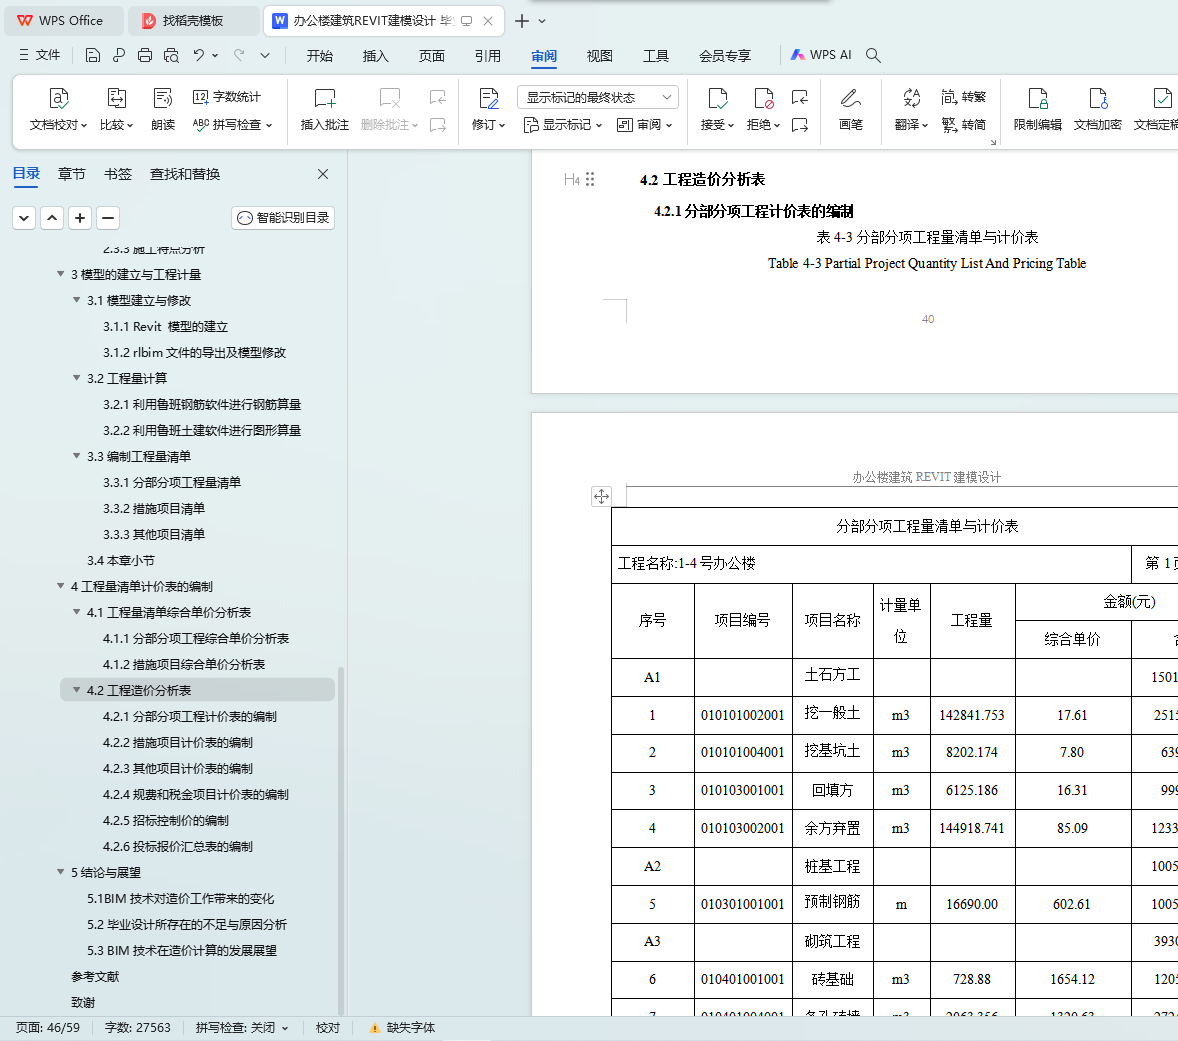Switch to the 书签 navigation tab
Viewport: 1178px width, 1041px height.
pyautogui.click(x=117, y=174)
